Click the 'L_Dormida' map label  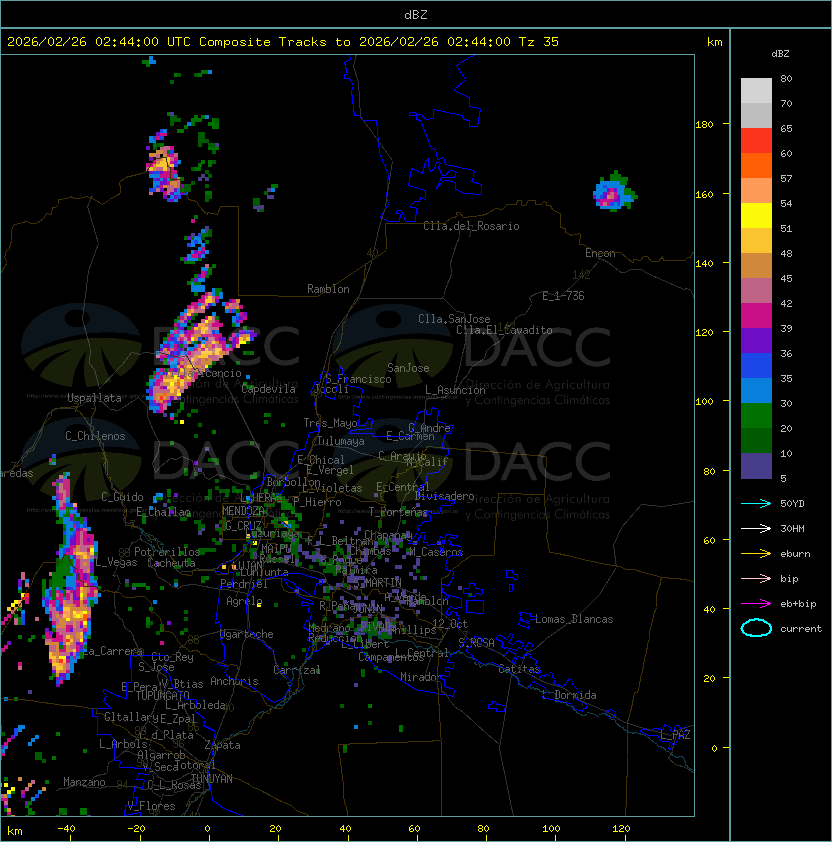click(x=569, y=695)
